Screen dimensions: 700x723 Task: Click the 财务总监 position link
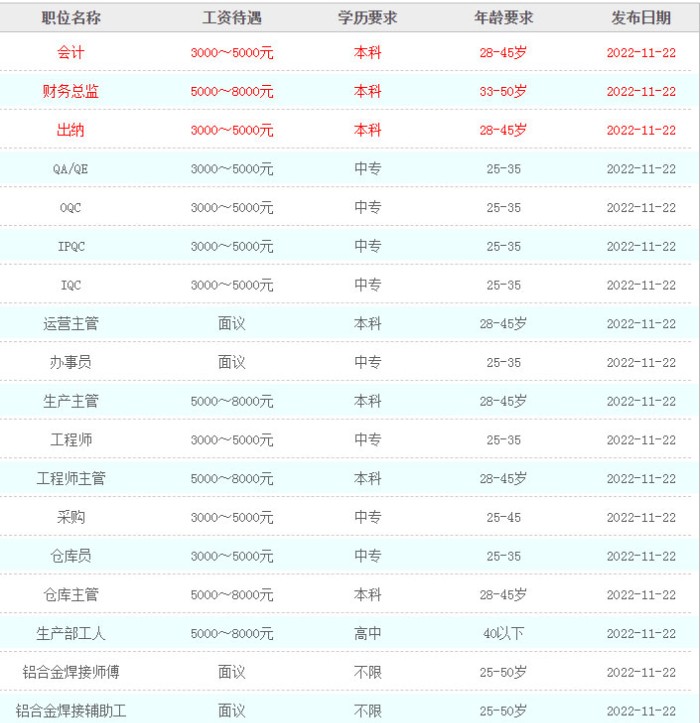[x=71, y=92]
